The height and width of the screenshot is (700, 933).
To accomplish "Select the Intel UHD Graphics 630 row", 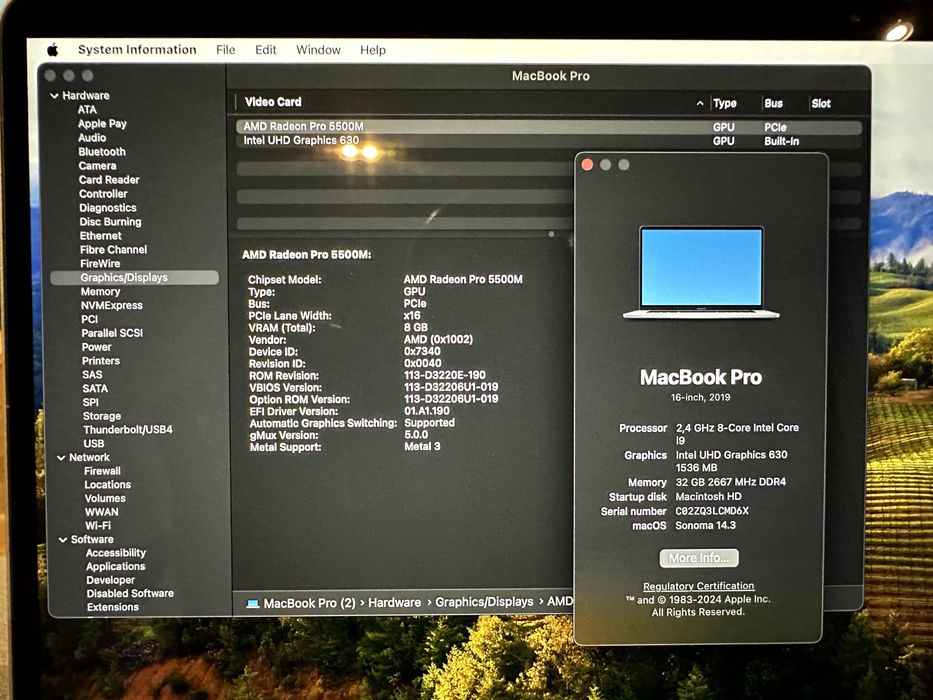I will coord(549,141).
